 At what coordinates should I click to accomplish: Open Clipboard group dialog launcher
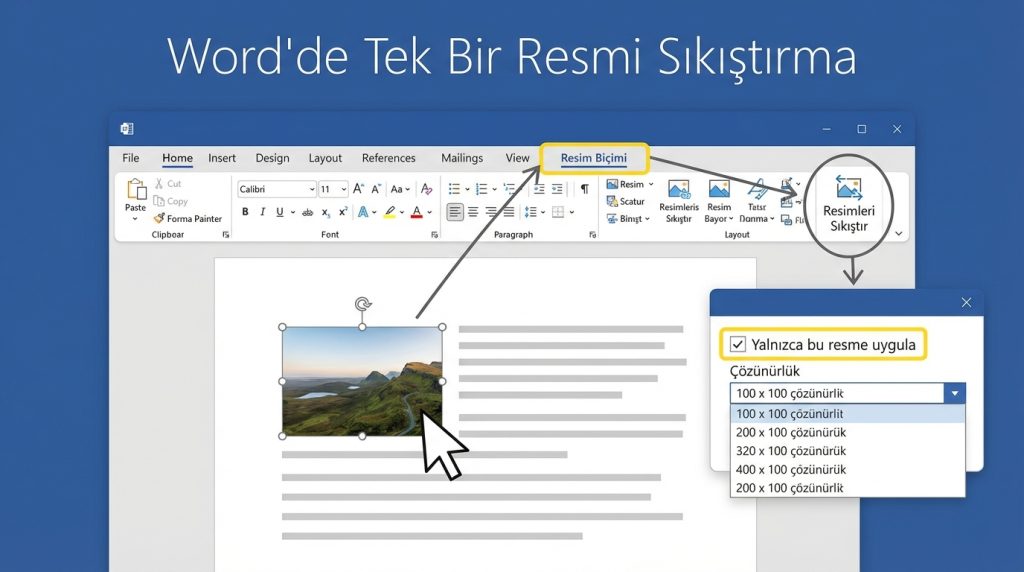[x=226, y=234]
